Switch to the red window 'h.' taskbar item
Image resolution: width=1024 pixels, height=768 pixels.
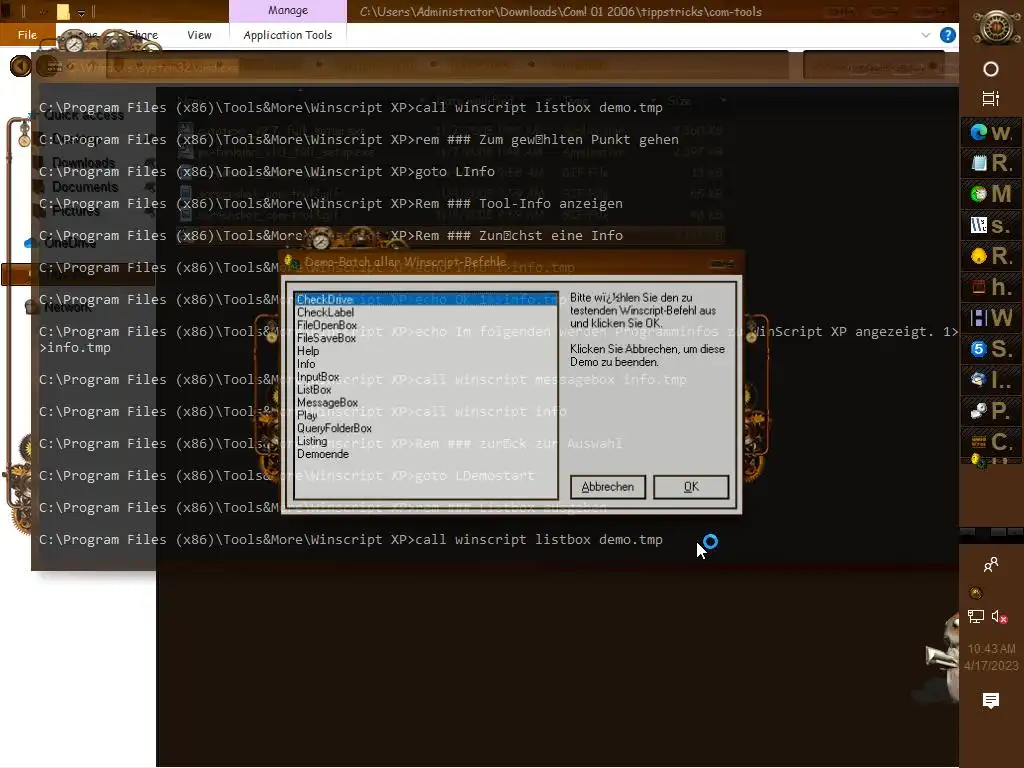[x=991, y=287]
